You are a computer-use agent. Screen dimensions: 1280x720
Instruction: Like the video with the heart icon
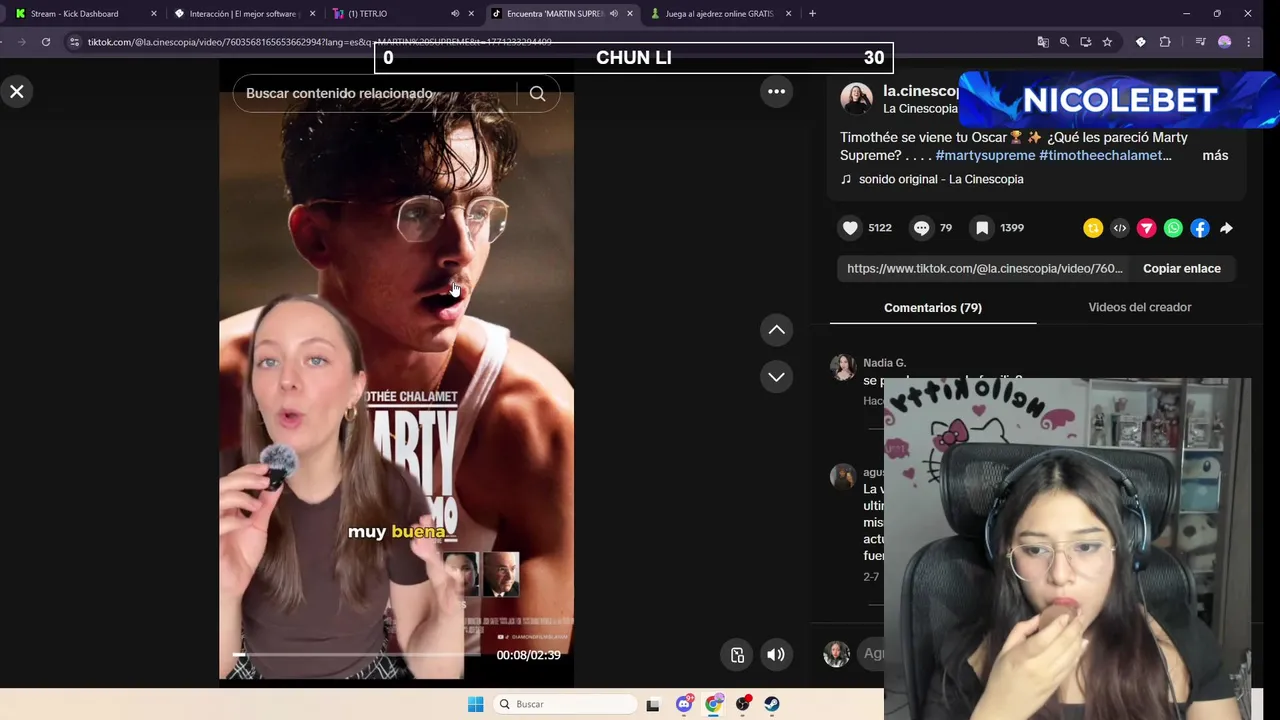pyautogui.click(x=850, y=228)
